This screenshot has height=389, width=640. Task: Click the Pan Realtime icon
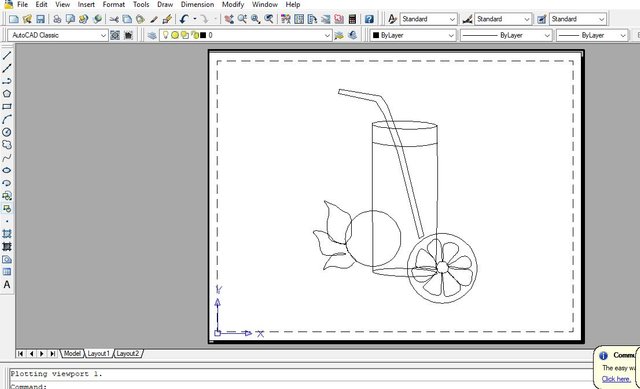coord(229,19)
